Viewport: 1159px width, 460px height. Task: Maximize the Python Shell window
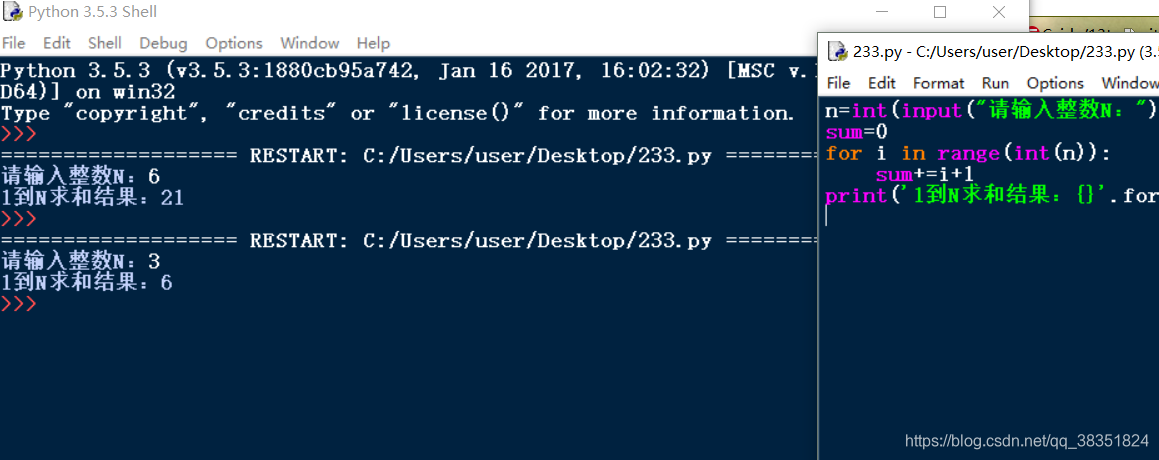click(940, 13)
